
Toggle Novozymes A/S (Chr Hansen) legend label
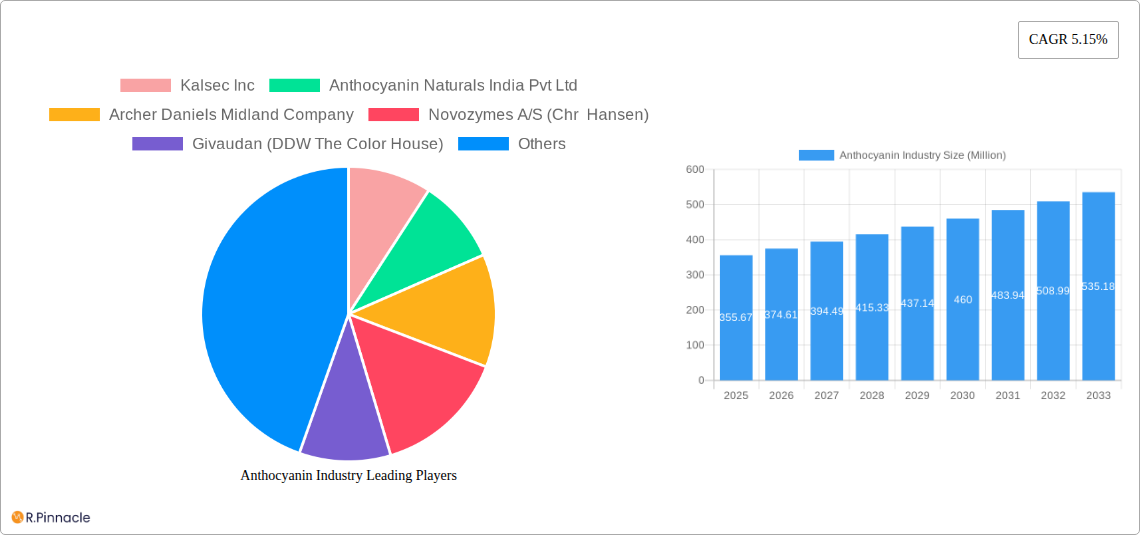click(539, 114)
